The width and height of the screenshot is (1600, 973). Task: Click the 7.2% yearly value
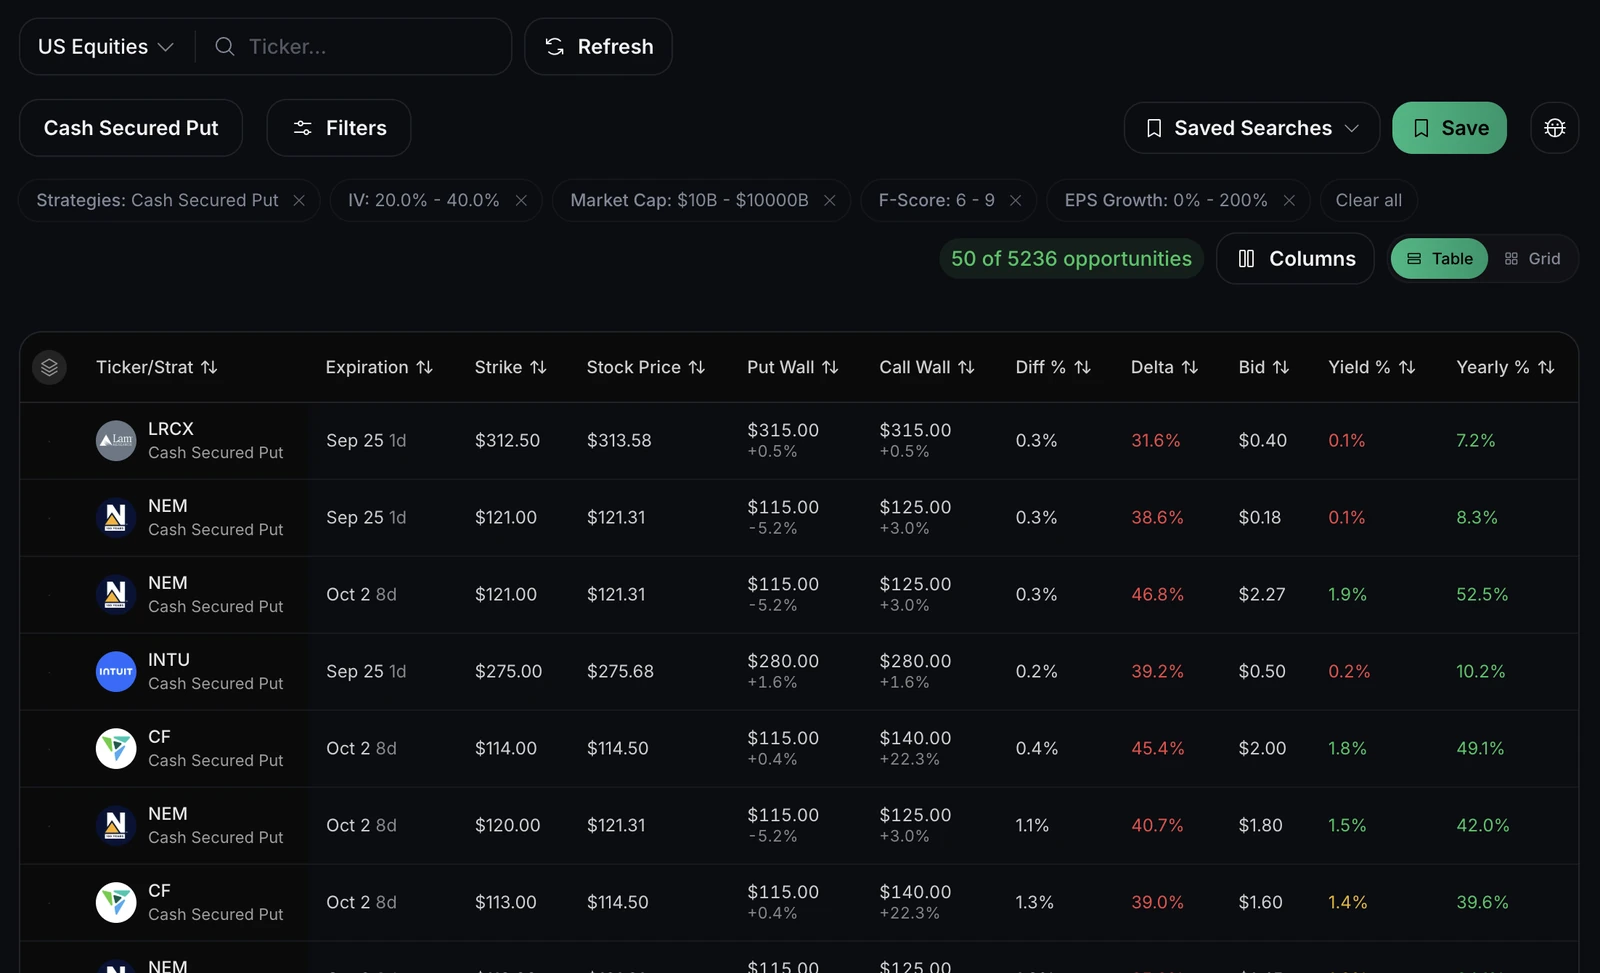click(x=1476, y=441)
